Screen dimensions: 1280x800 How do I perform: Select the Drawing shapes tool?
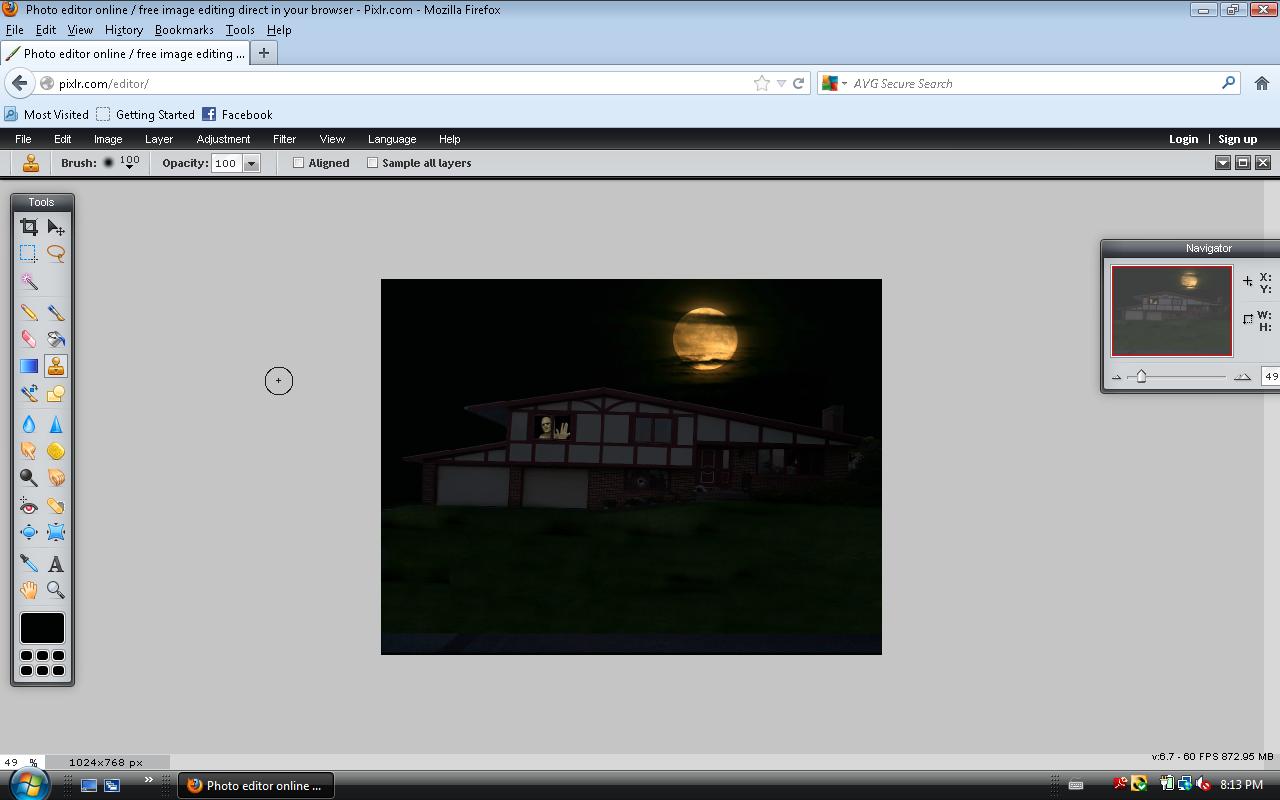click(x=56, y=394)
